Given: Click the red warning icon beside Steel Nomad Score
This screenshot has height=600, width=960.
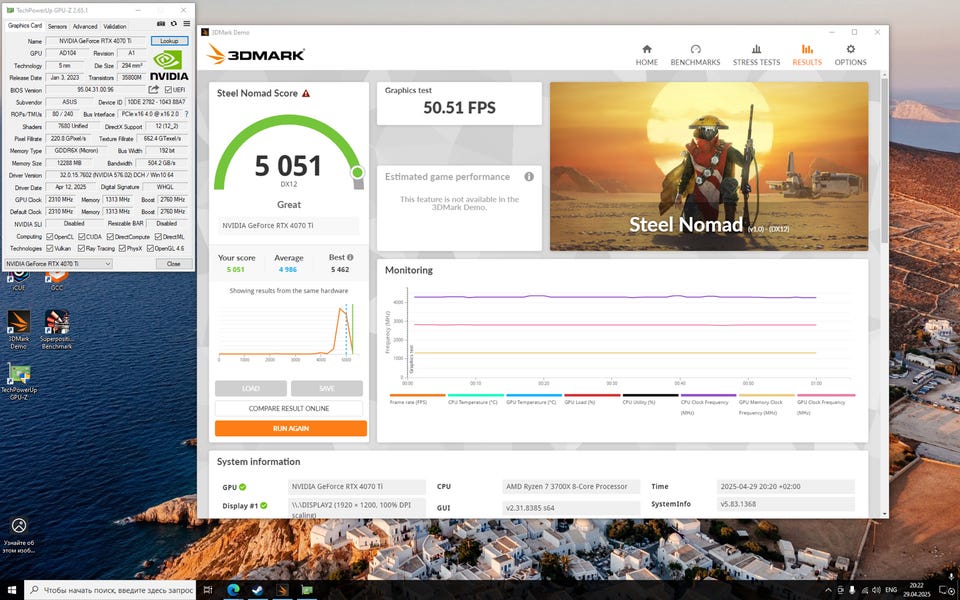Looking at the screenshot, I should [x=306, y=94].
